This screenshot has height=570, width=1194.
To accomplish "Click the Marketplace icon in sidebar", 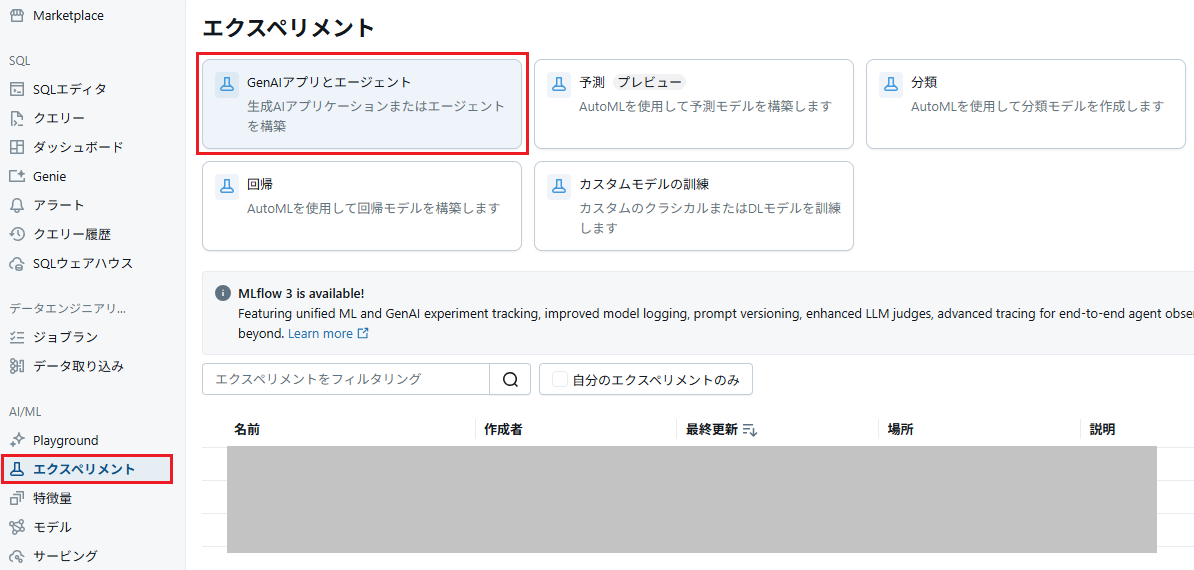I will pos(16,16).
